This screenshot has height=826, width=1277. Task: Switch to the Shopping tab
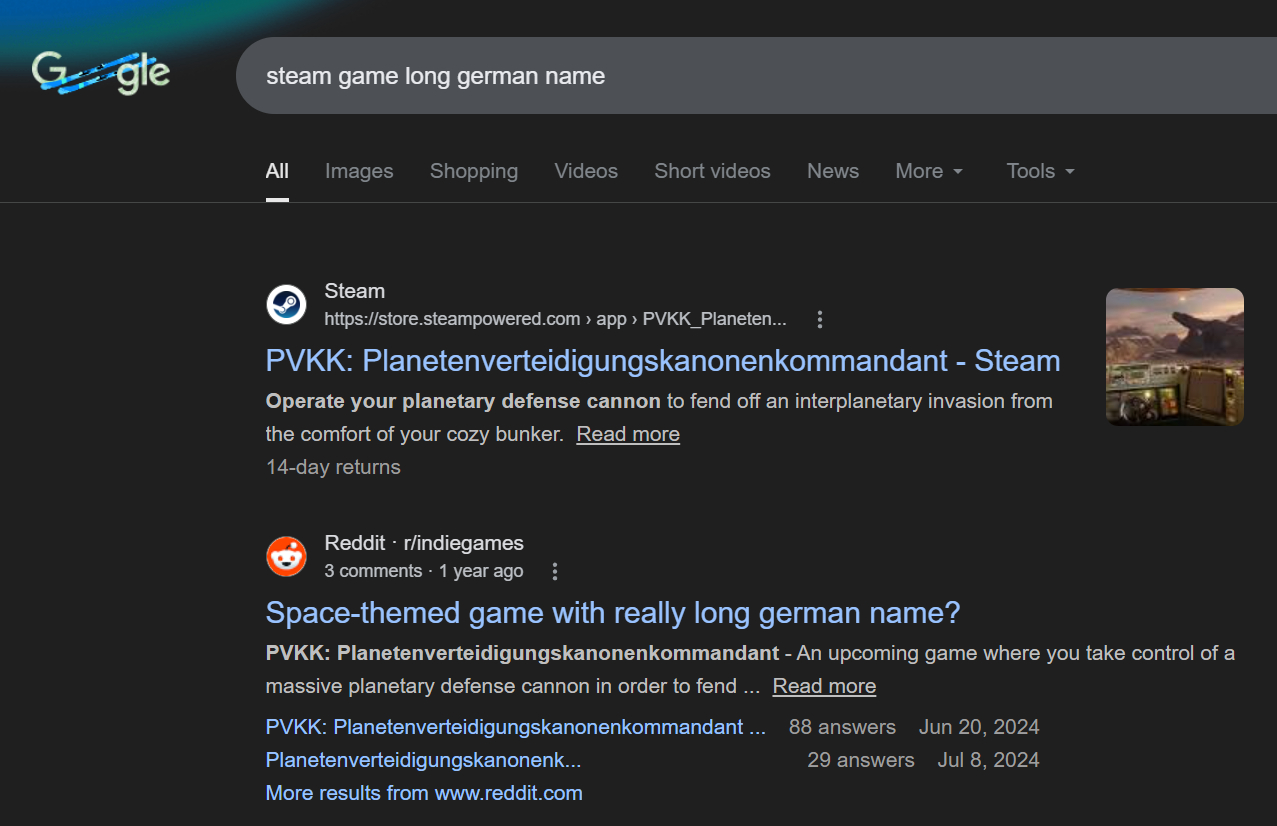pos(474,171)
